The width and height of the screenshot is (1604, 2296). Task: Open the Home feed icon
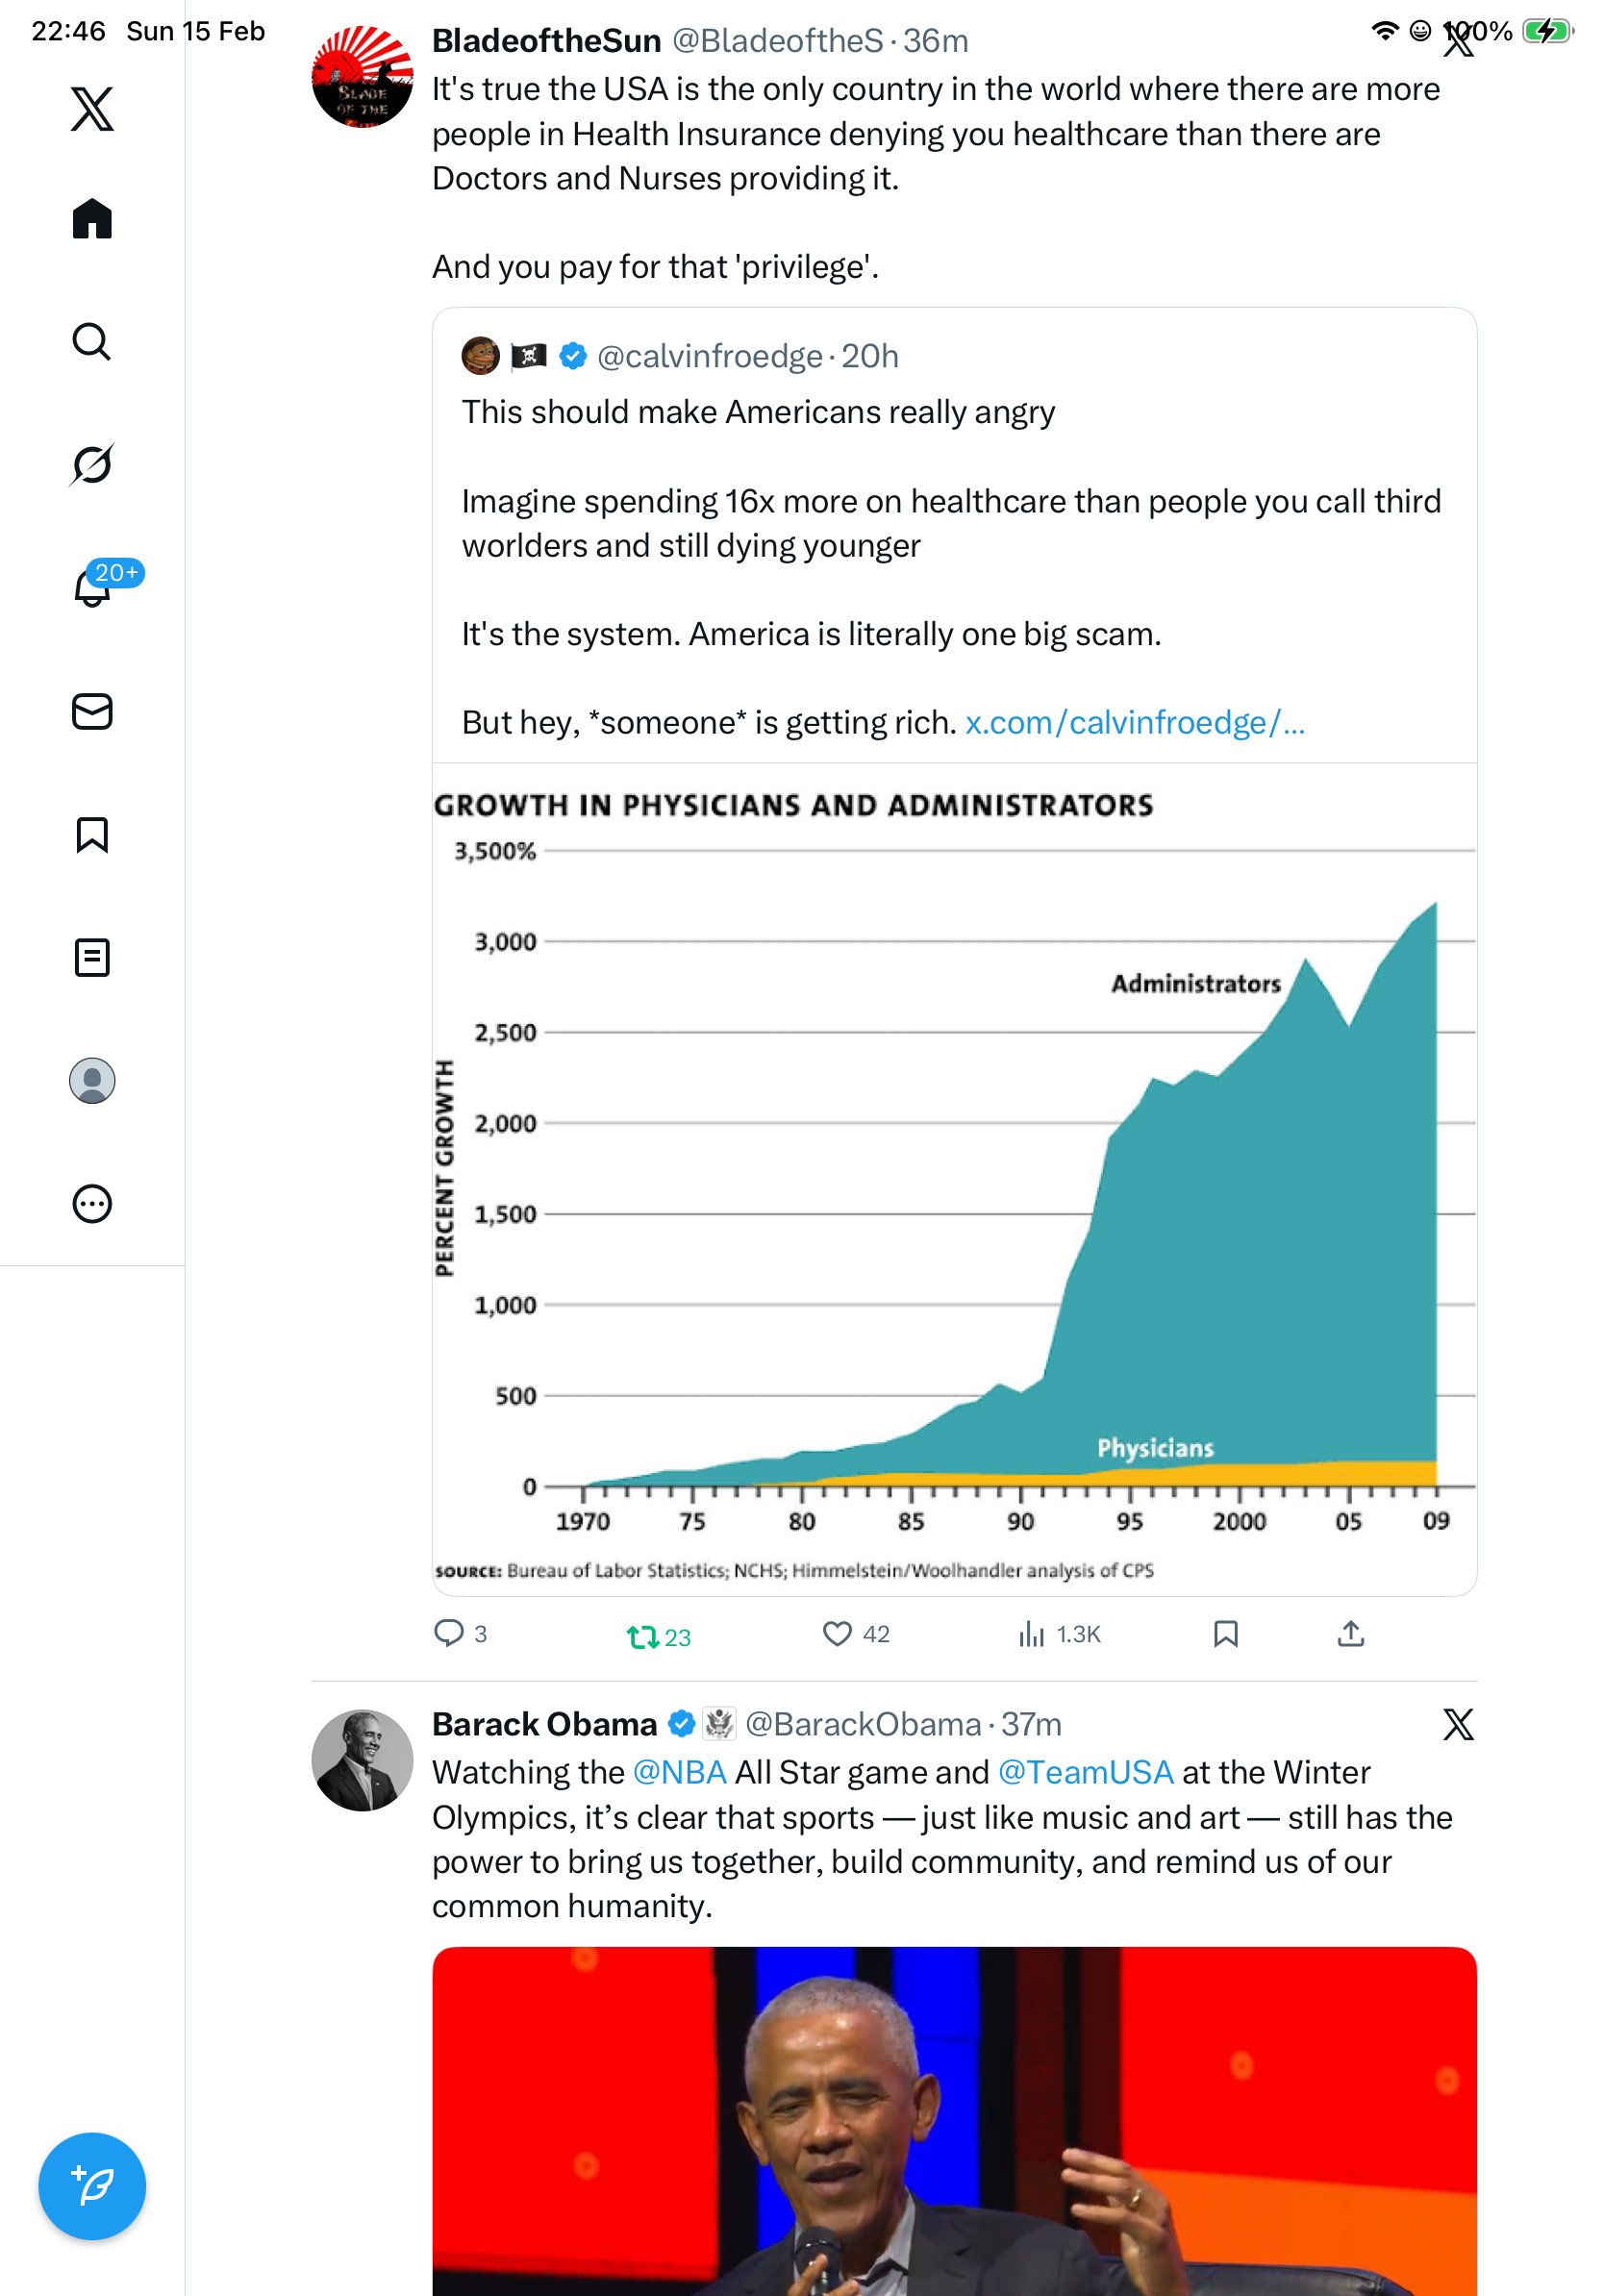coord(92,219)
